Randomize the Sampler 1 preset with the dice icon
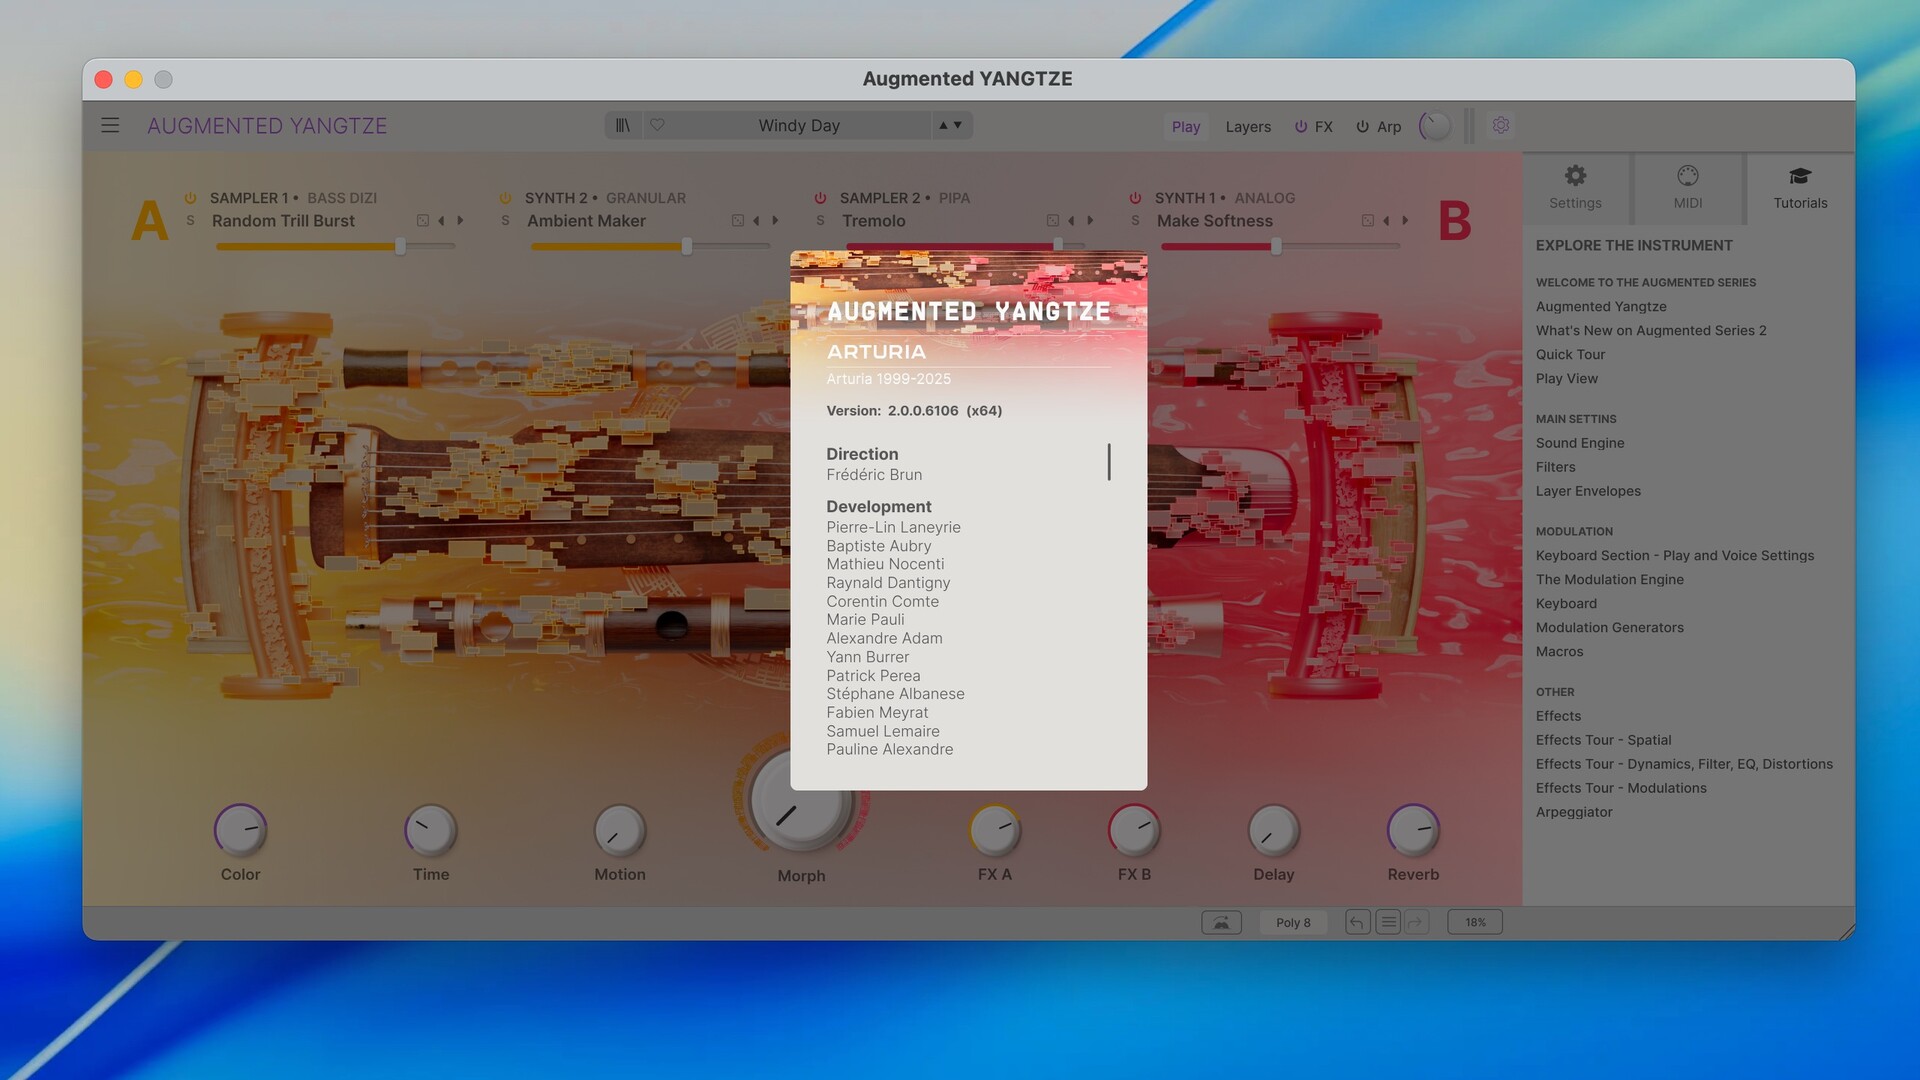 click(423, 220)
